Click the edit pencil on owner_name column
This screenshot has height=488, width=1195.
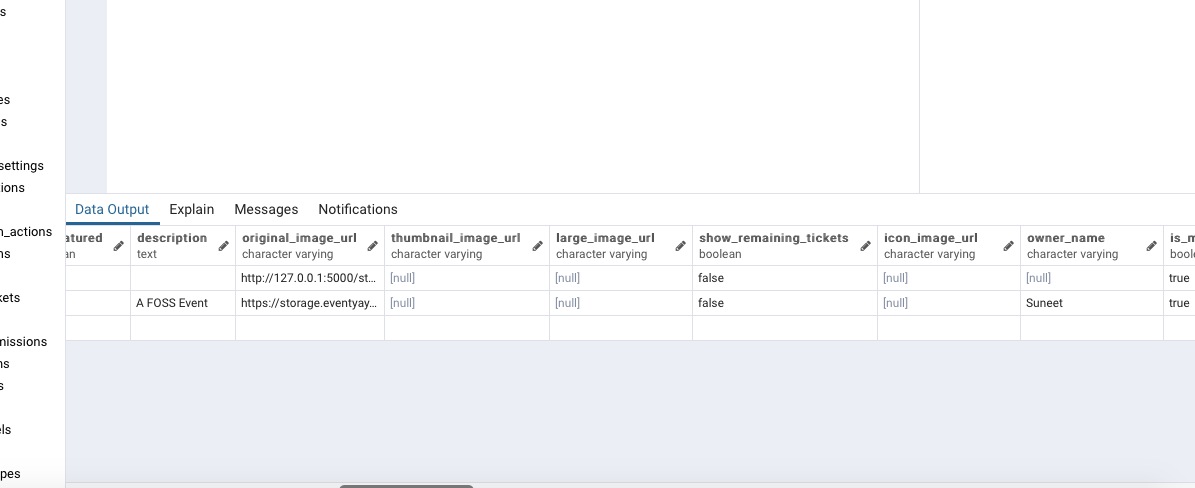pos(1152,246)
